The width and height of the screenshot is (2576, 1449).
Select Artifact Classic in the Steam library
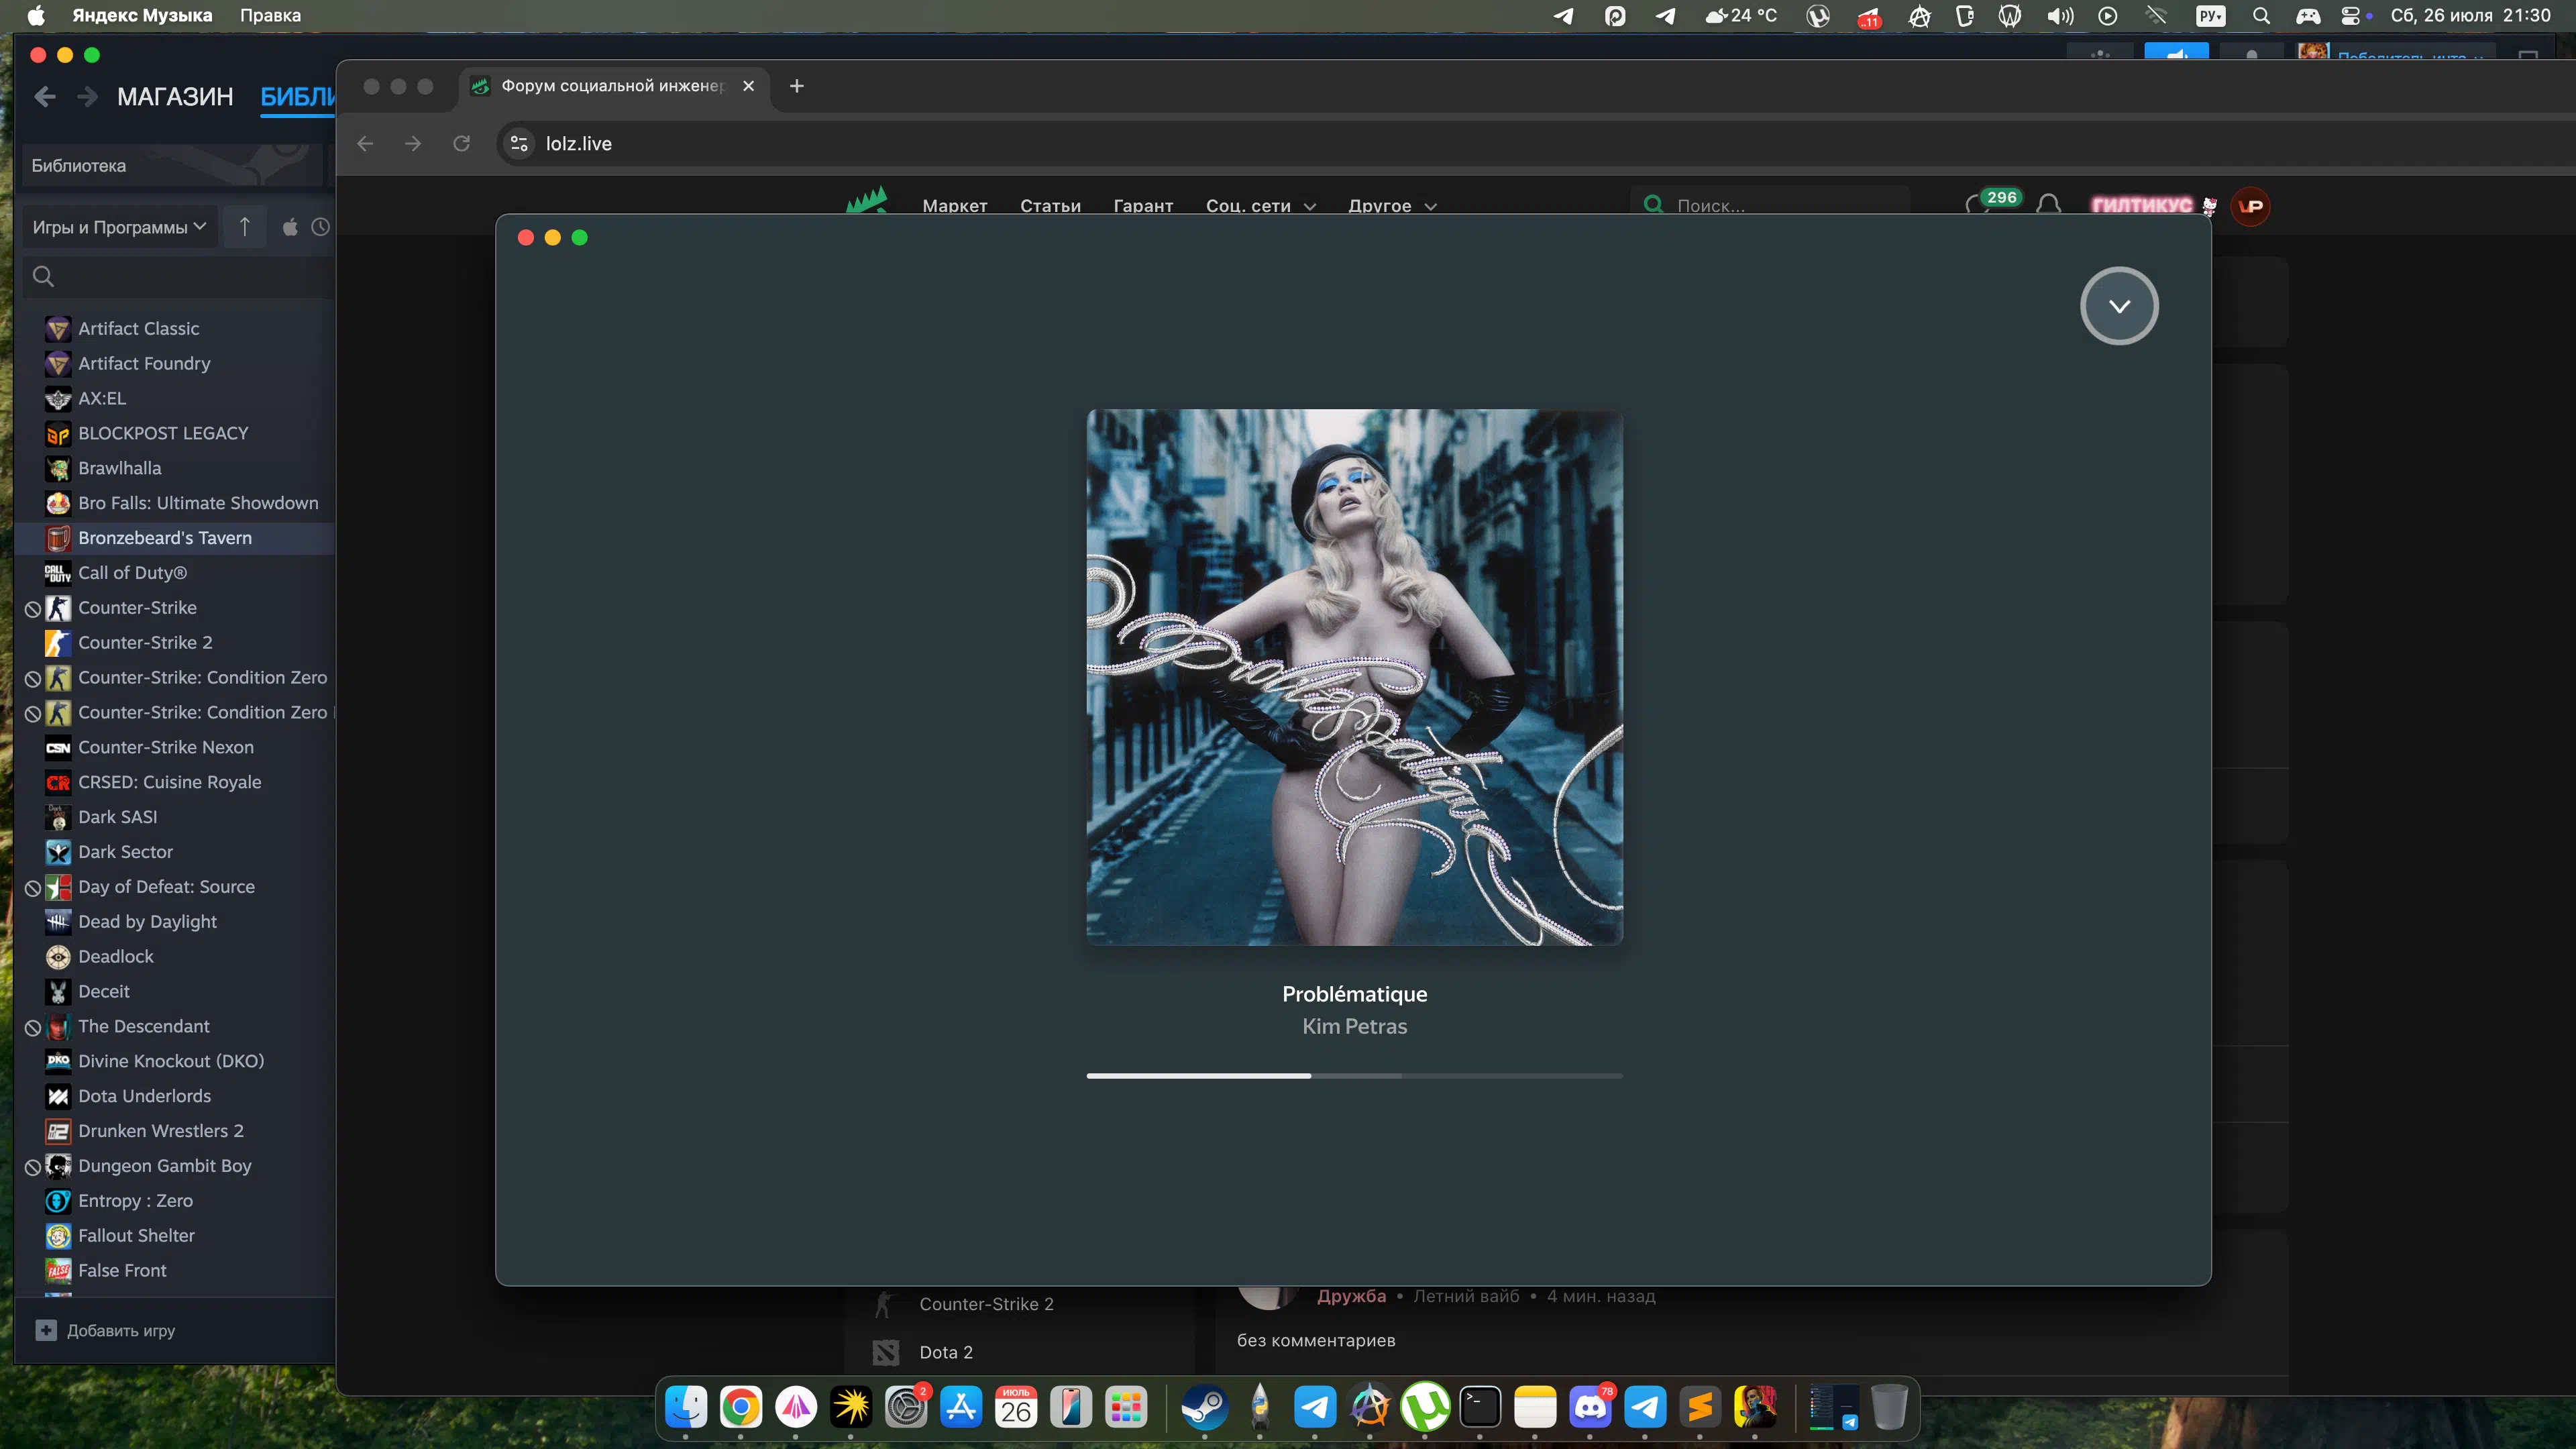pyautogui.click(x=138, y=328)
